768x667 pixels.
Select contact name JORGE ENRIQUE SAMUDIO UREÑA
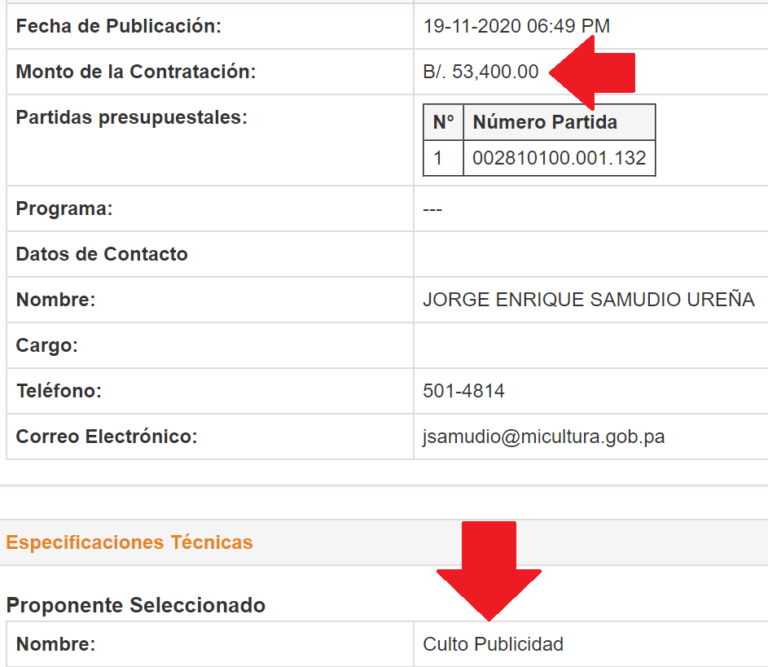tap(589, 299)
